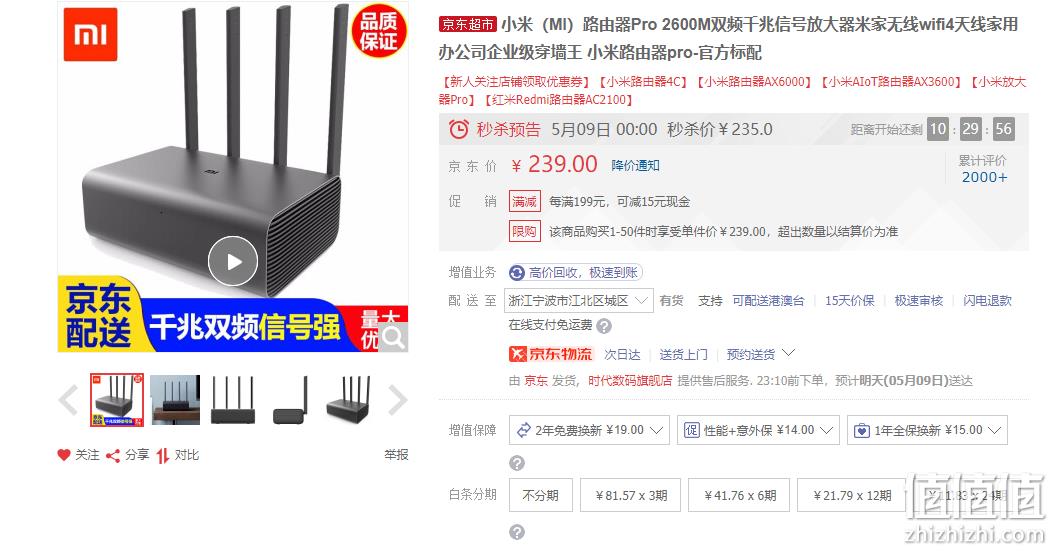
Task: Show next thumbnails with right arrow
Action: tap(398, 401)
